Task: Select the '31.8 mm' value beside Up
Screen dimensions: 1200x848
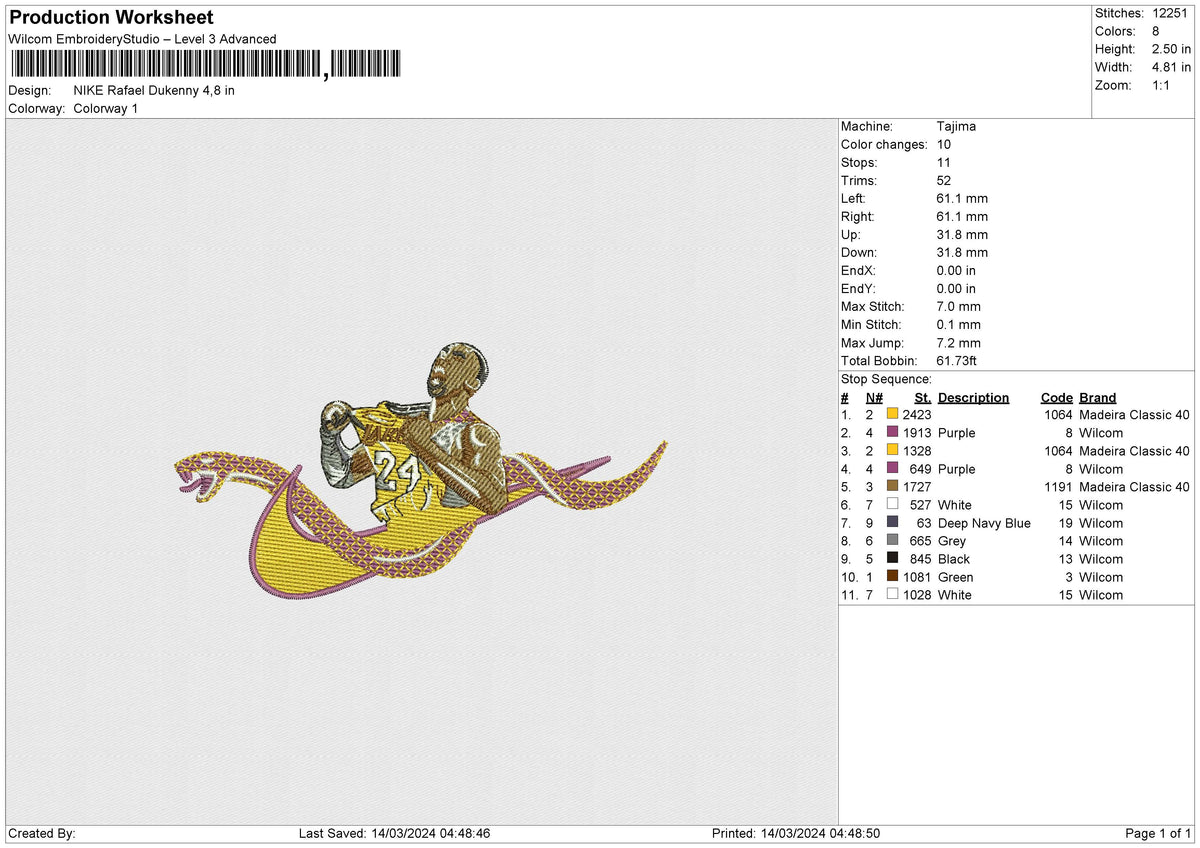Action: click(962, 234)
